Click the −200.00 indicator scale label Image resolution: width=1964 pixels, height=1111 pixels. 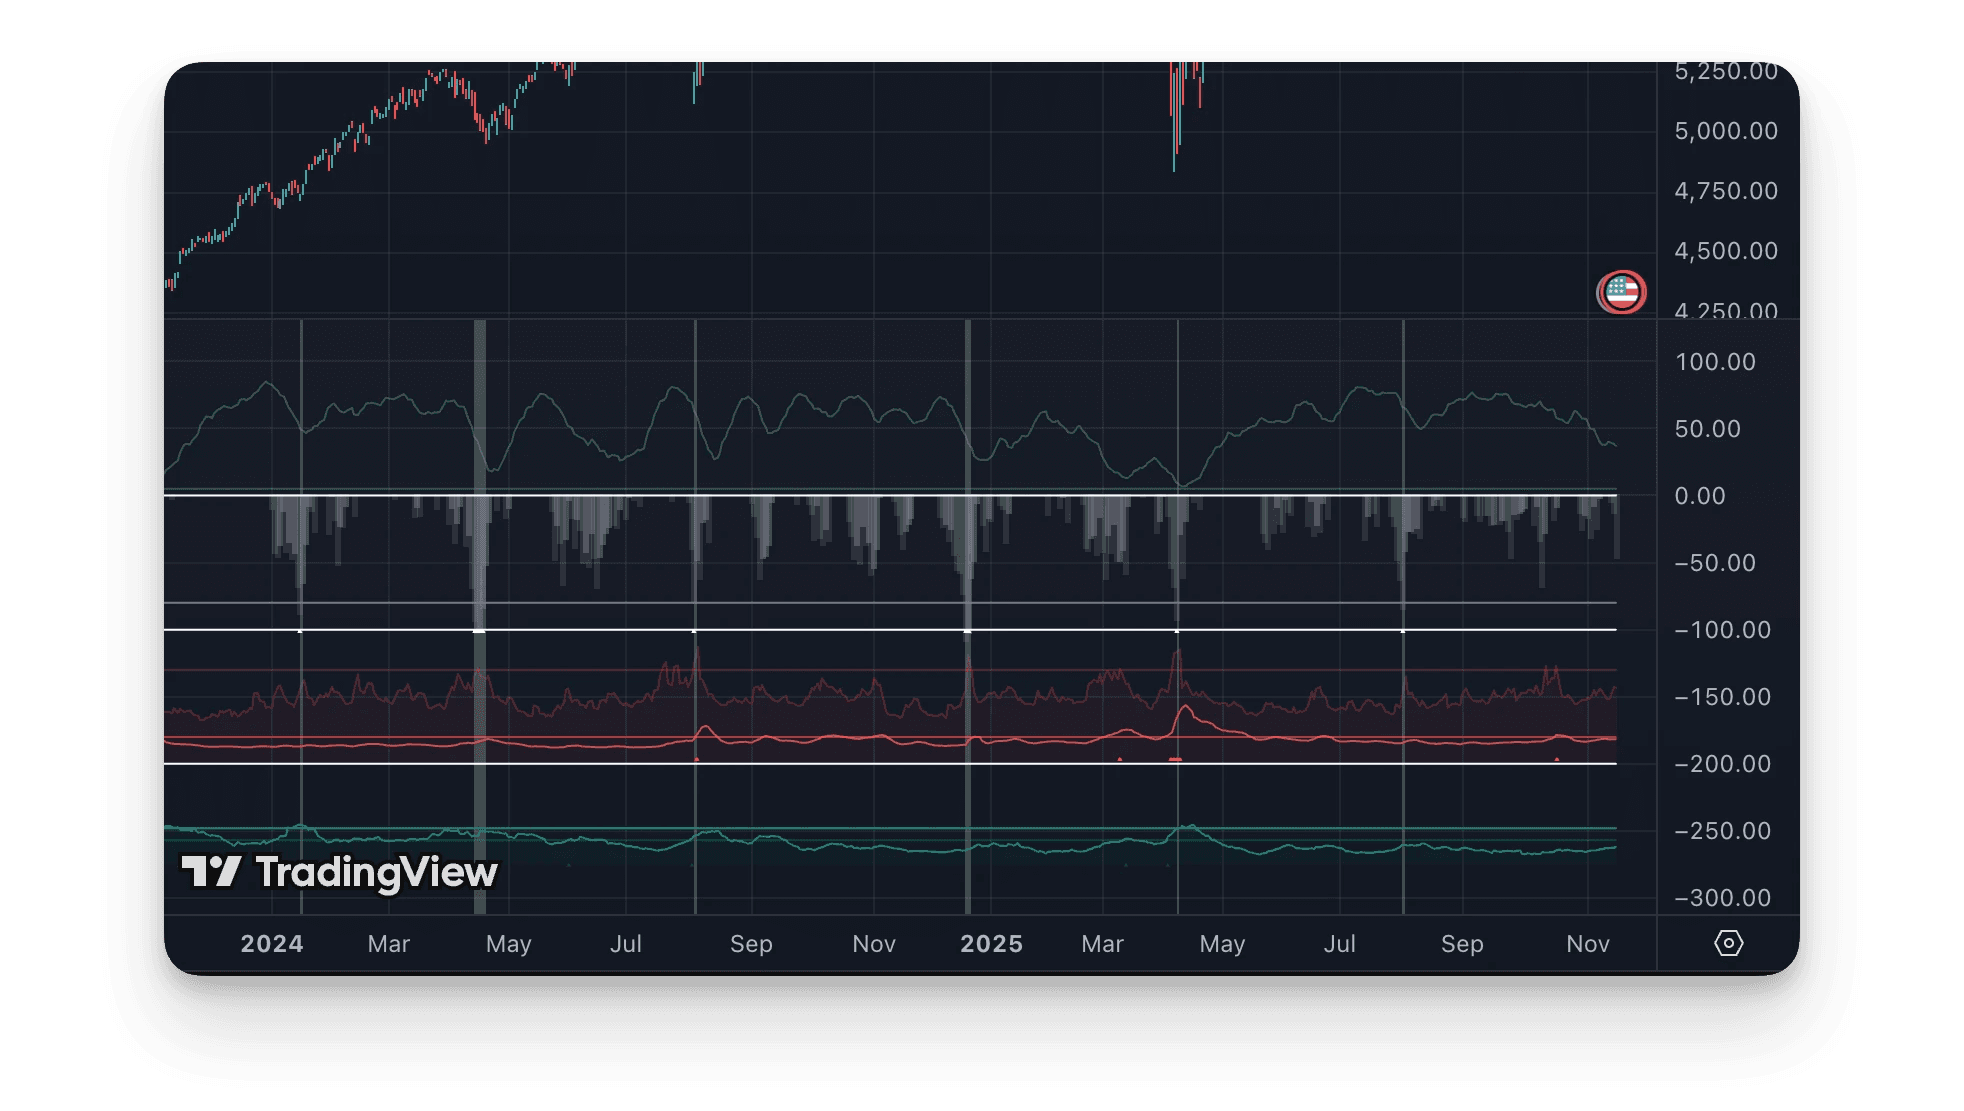1722,764
